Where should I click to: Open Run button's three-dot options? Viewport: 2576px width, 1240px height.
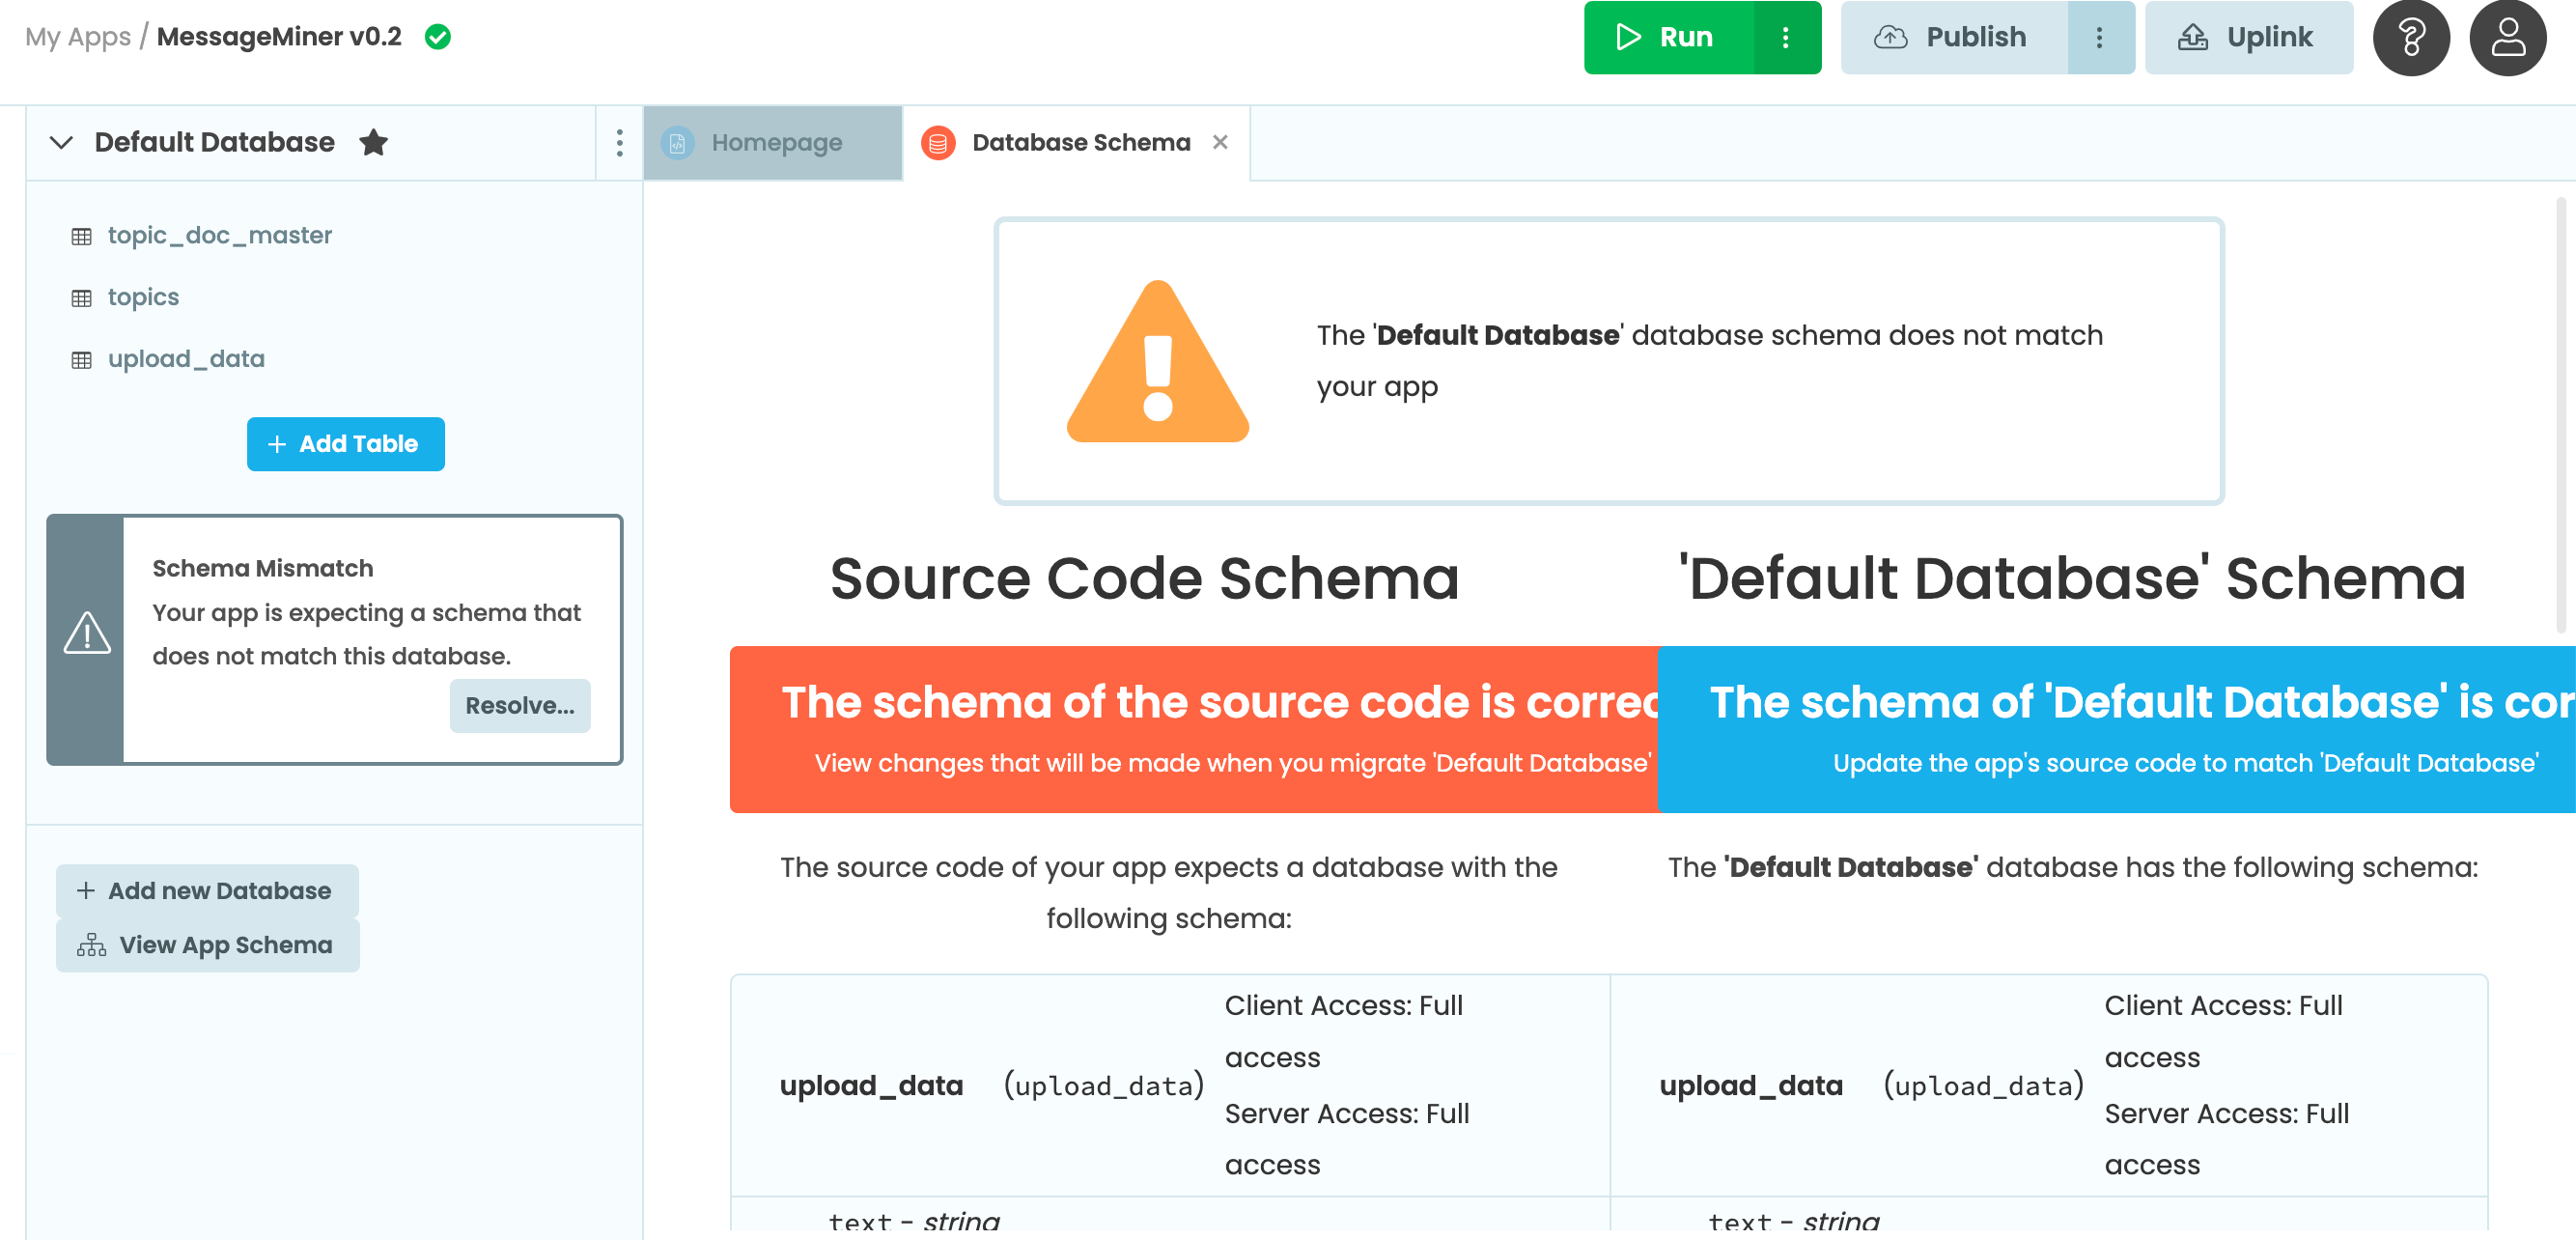point(1785,38)
